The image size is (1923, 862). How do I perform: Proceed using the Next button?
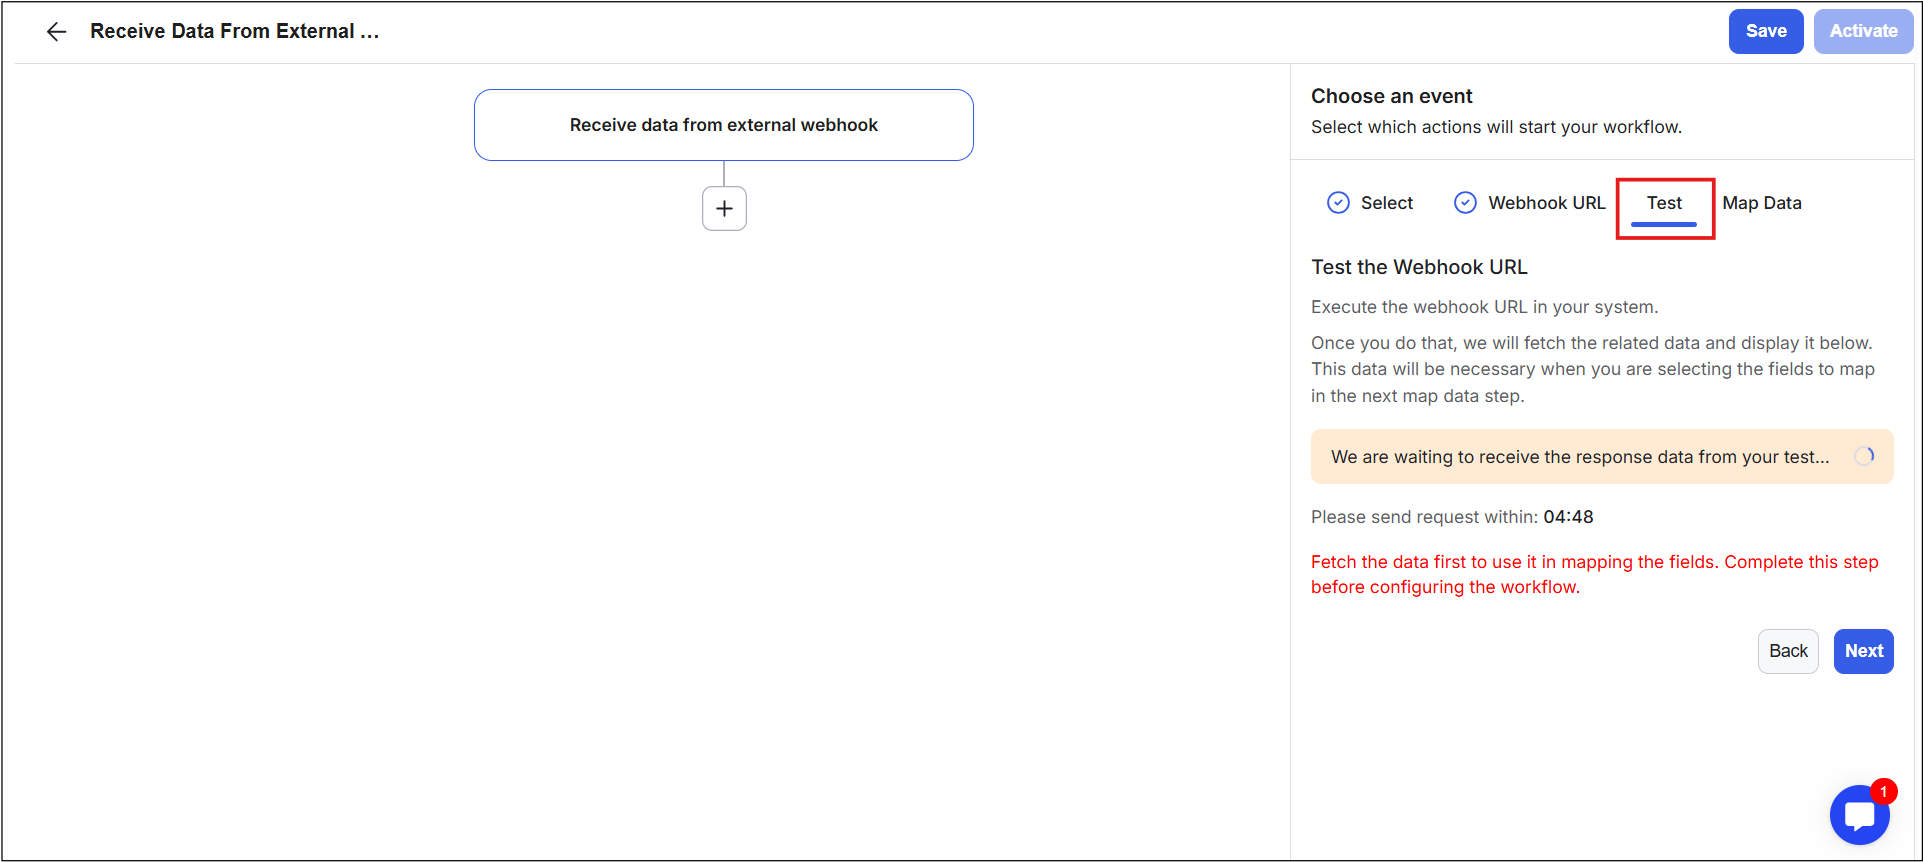(1863, 651)
